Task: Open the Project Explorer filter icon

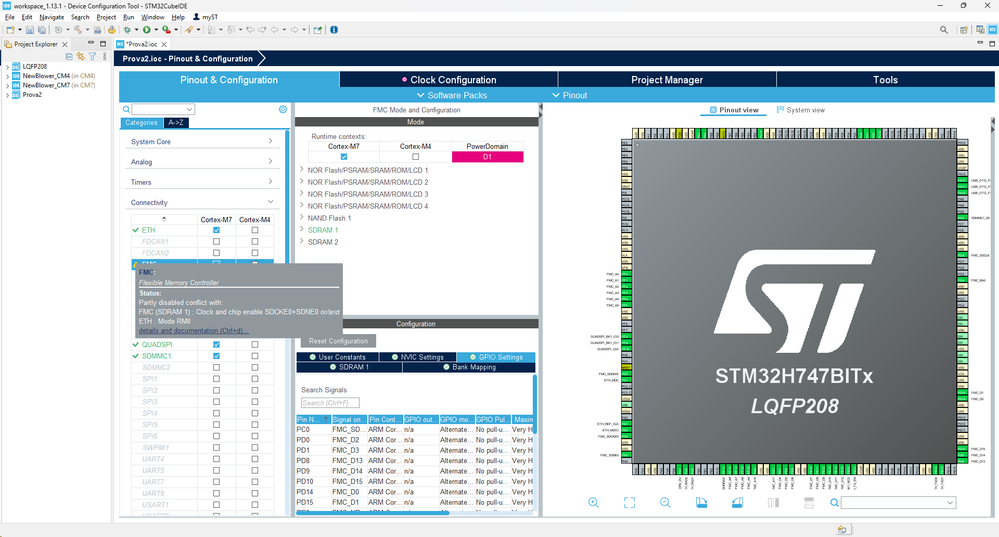Action: click(92, 56)
